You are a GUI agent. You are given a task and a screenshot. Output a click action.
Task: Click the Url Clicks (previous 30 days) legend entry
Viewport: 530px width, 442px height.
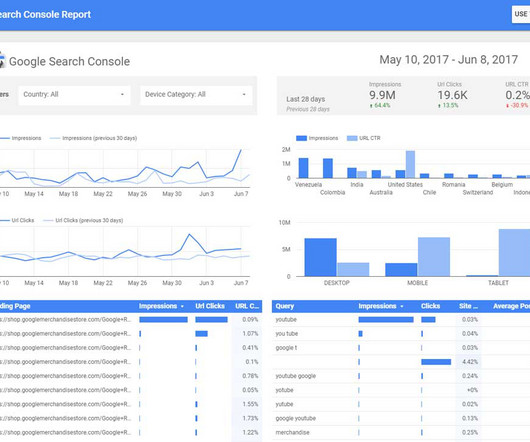pyautogui.click(x=83, y=220)
